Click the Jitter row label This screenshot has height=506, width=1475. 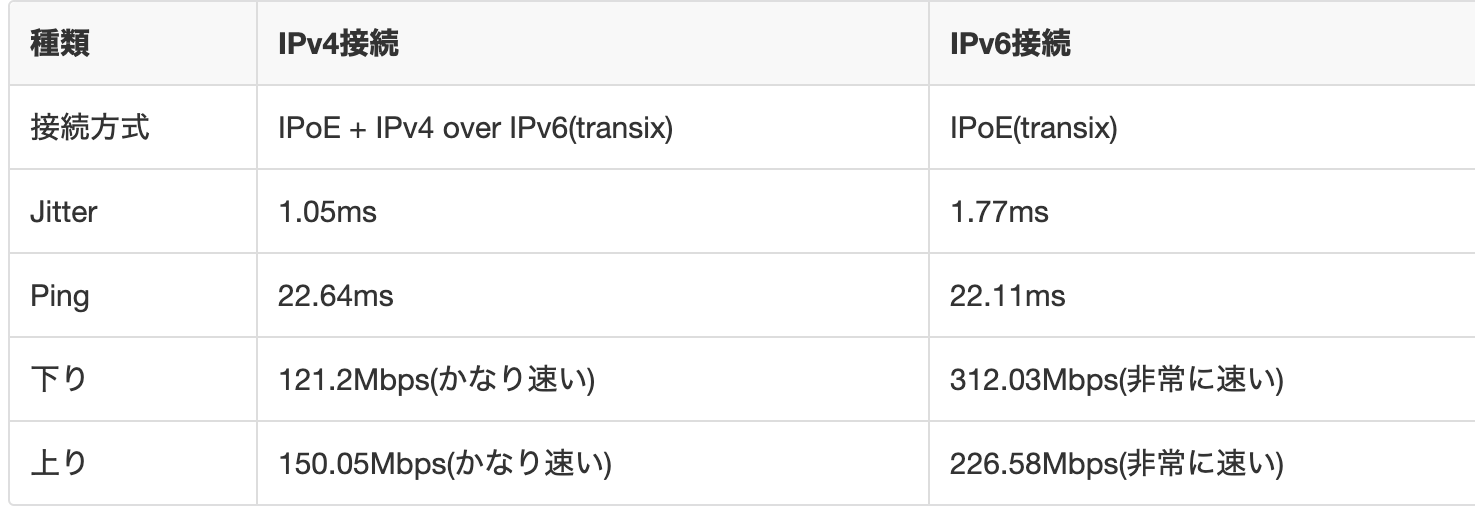(x=65, y=212)
